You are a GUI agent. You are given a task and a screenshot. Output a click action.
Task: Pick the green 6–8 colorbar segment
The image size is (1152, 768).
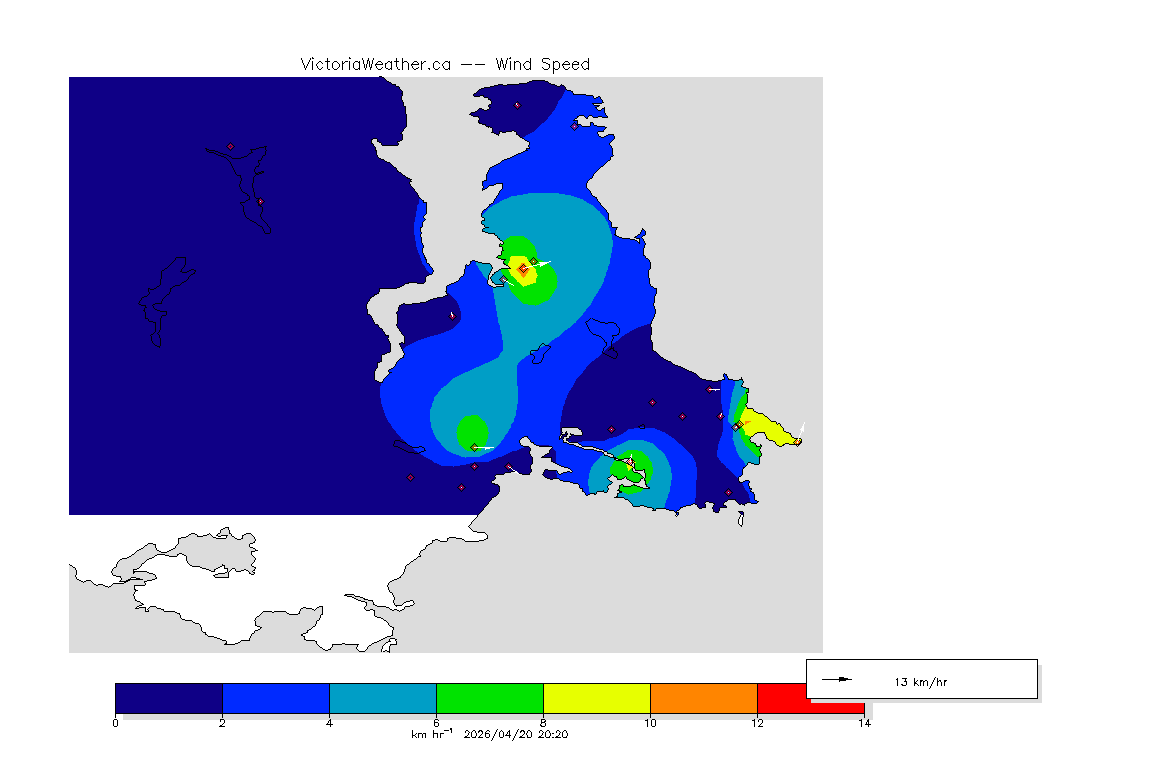pyautogui.click(x=489, y=698)
